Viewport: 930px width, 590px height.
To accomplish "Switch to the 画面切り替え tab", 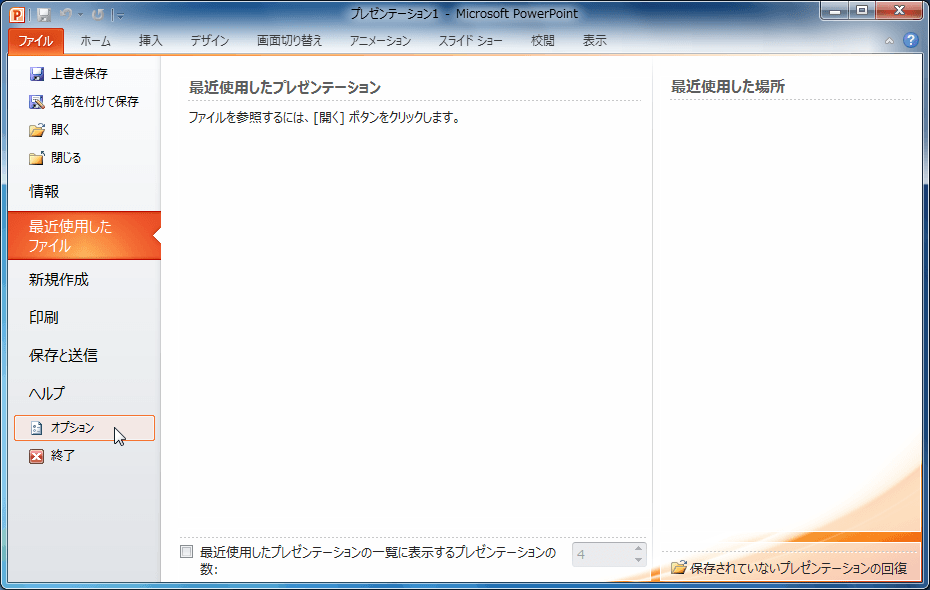I will point(289,41).
